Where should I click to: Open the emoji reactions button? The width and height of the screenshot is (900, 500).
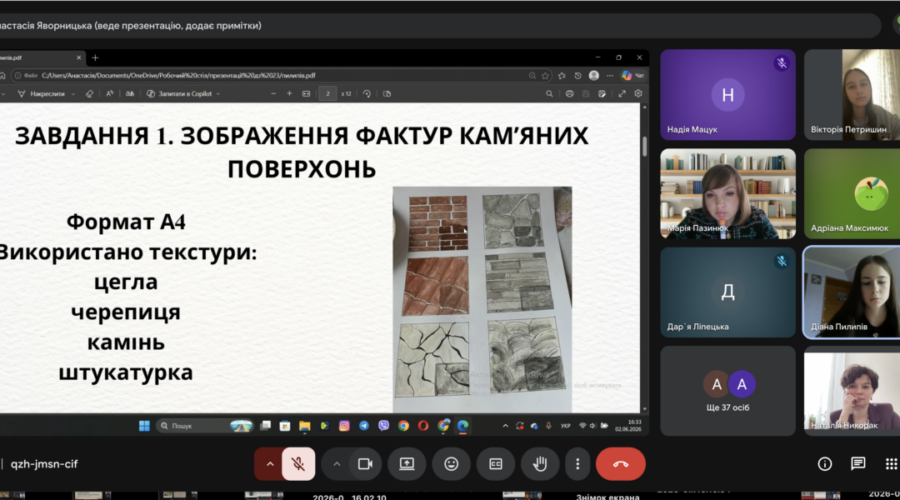click(451, 464)
